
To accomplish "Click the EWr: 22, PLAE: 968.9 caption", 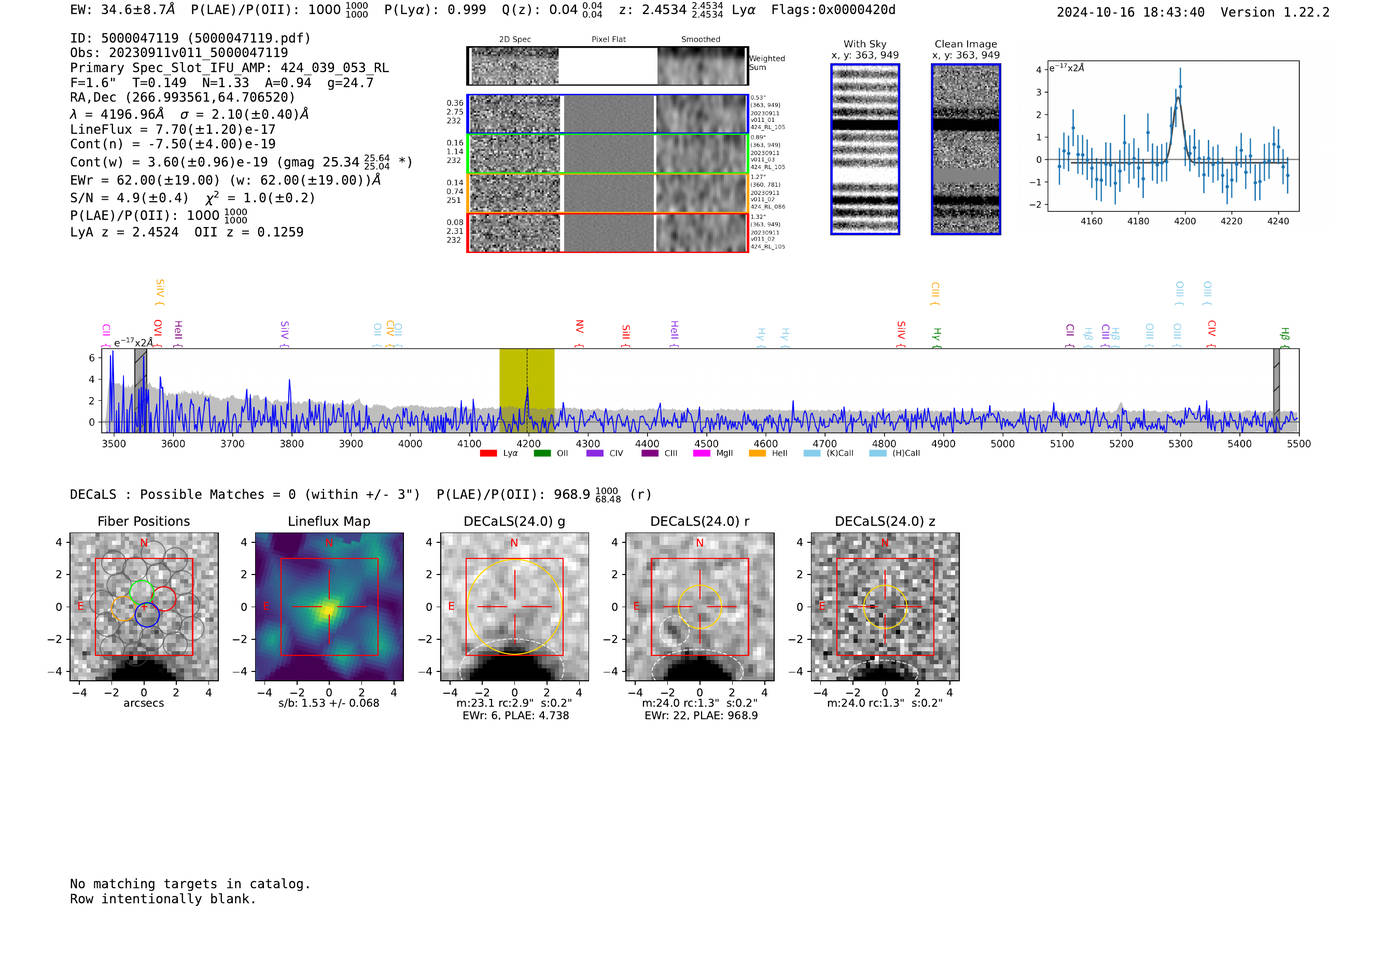I will coord(701,716).
